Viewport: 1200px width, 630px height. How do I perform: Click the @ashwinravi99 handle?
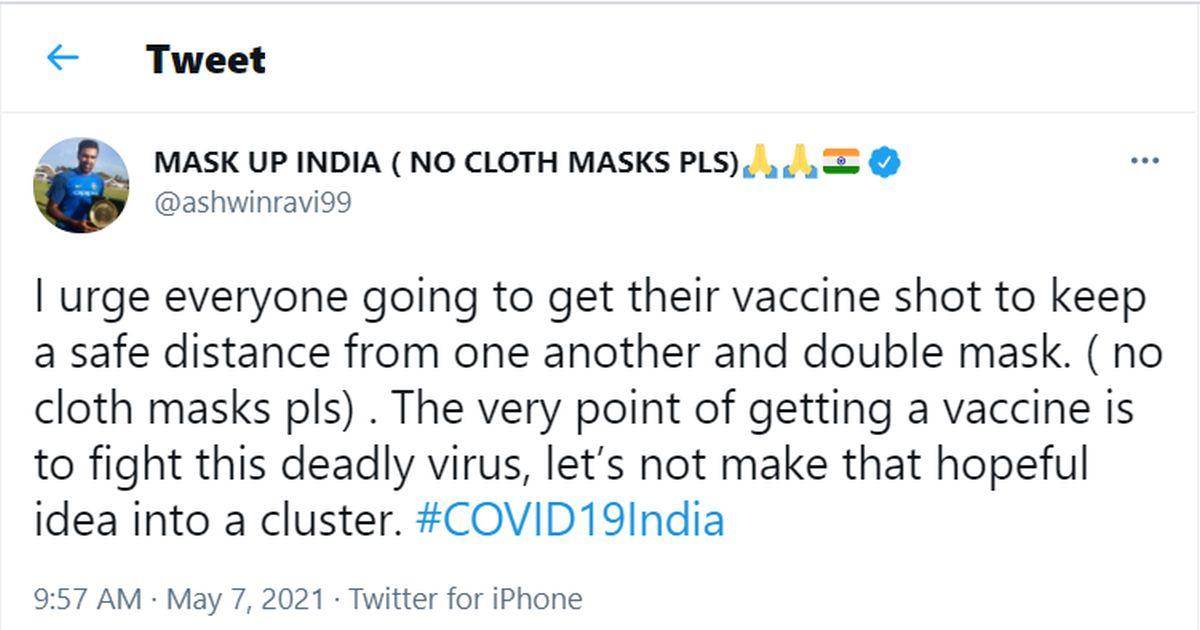coord(252,202)
